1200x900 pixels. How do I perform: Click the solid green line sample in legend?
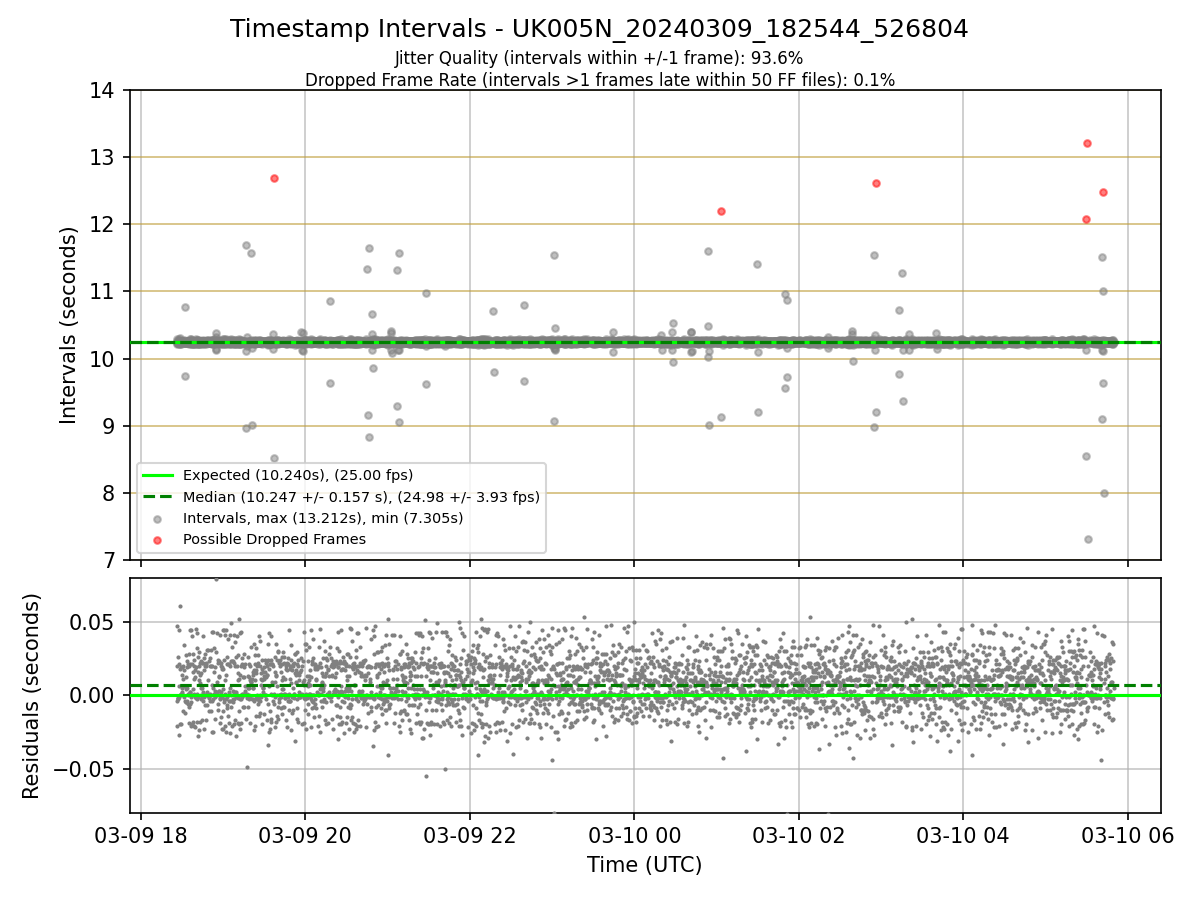pyautogui.click(x=158, y=476)
